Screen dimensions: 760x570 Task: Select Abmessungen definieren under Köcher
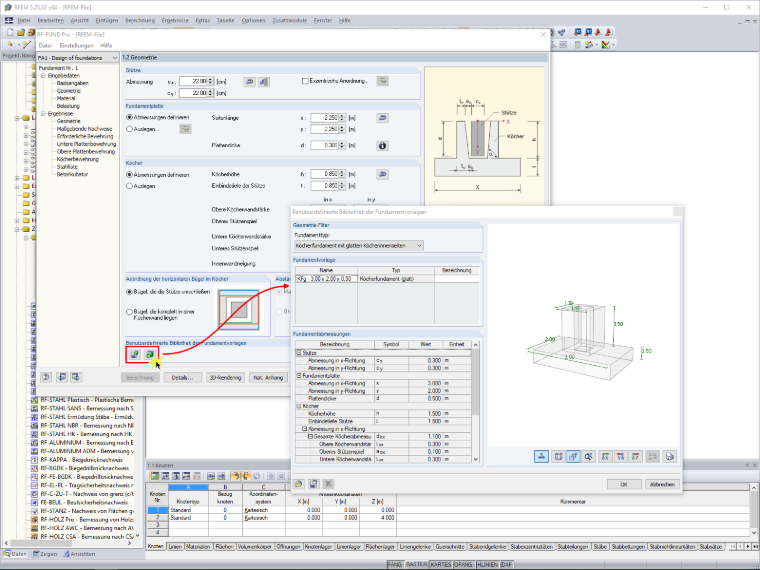(129, 174)
